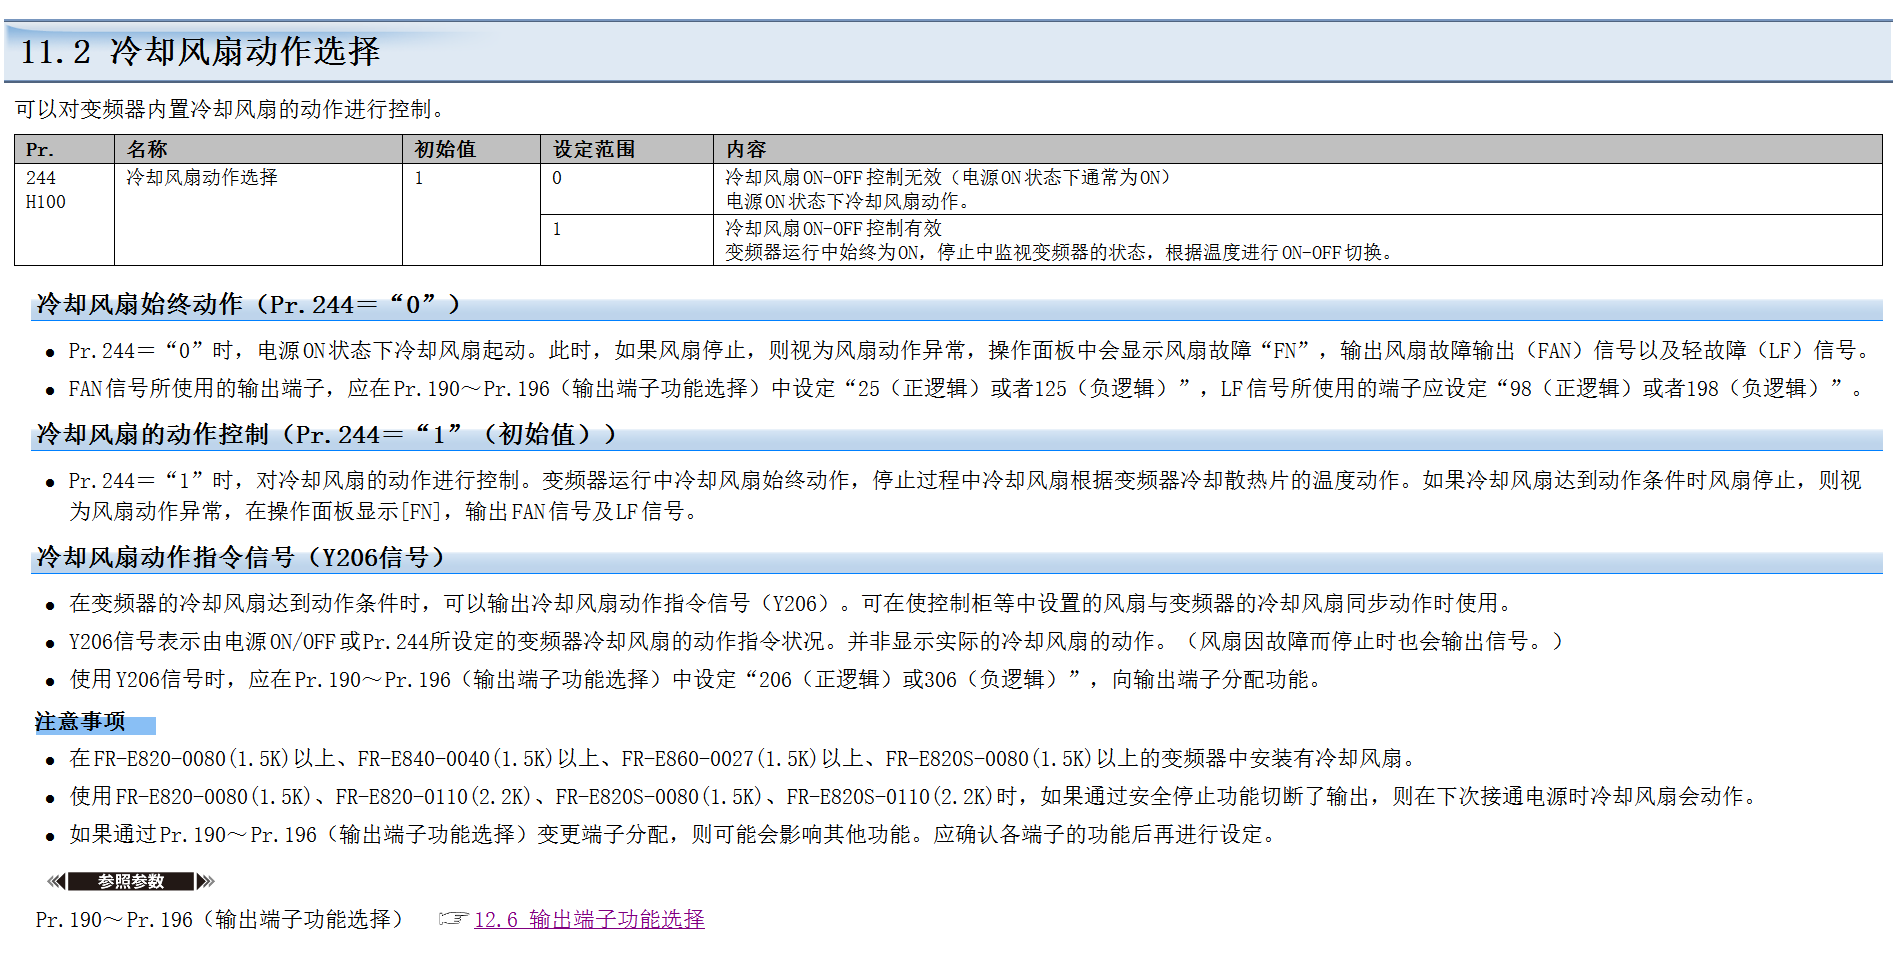Image resolution: width=1895 pixels, height=966 pixels.
Task: Click the table cell containing 244 H100
Action: pos(46,190)
